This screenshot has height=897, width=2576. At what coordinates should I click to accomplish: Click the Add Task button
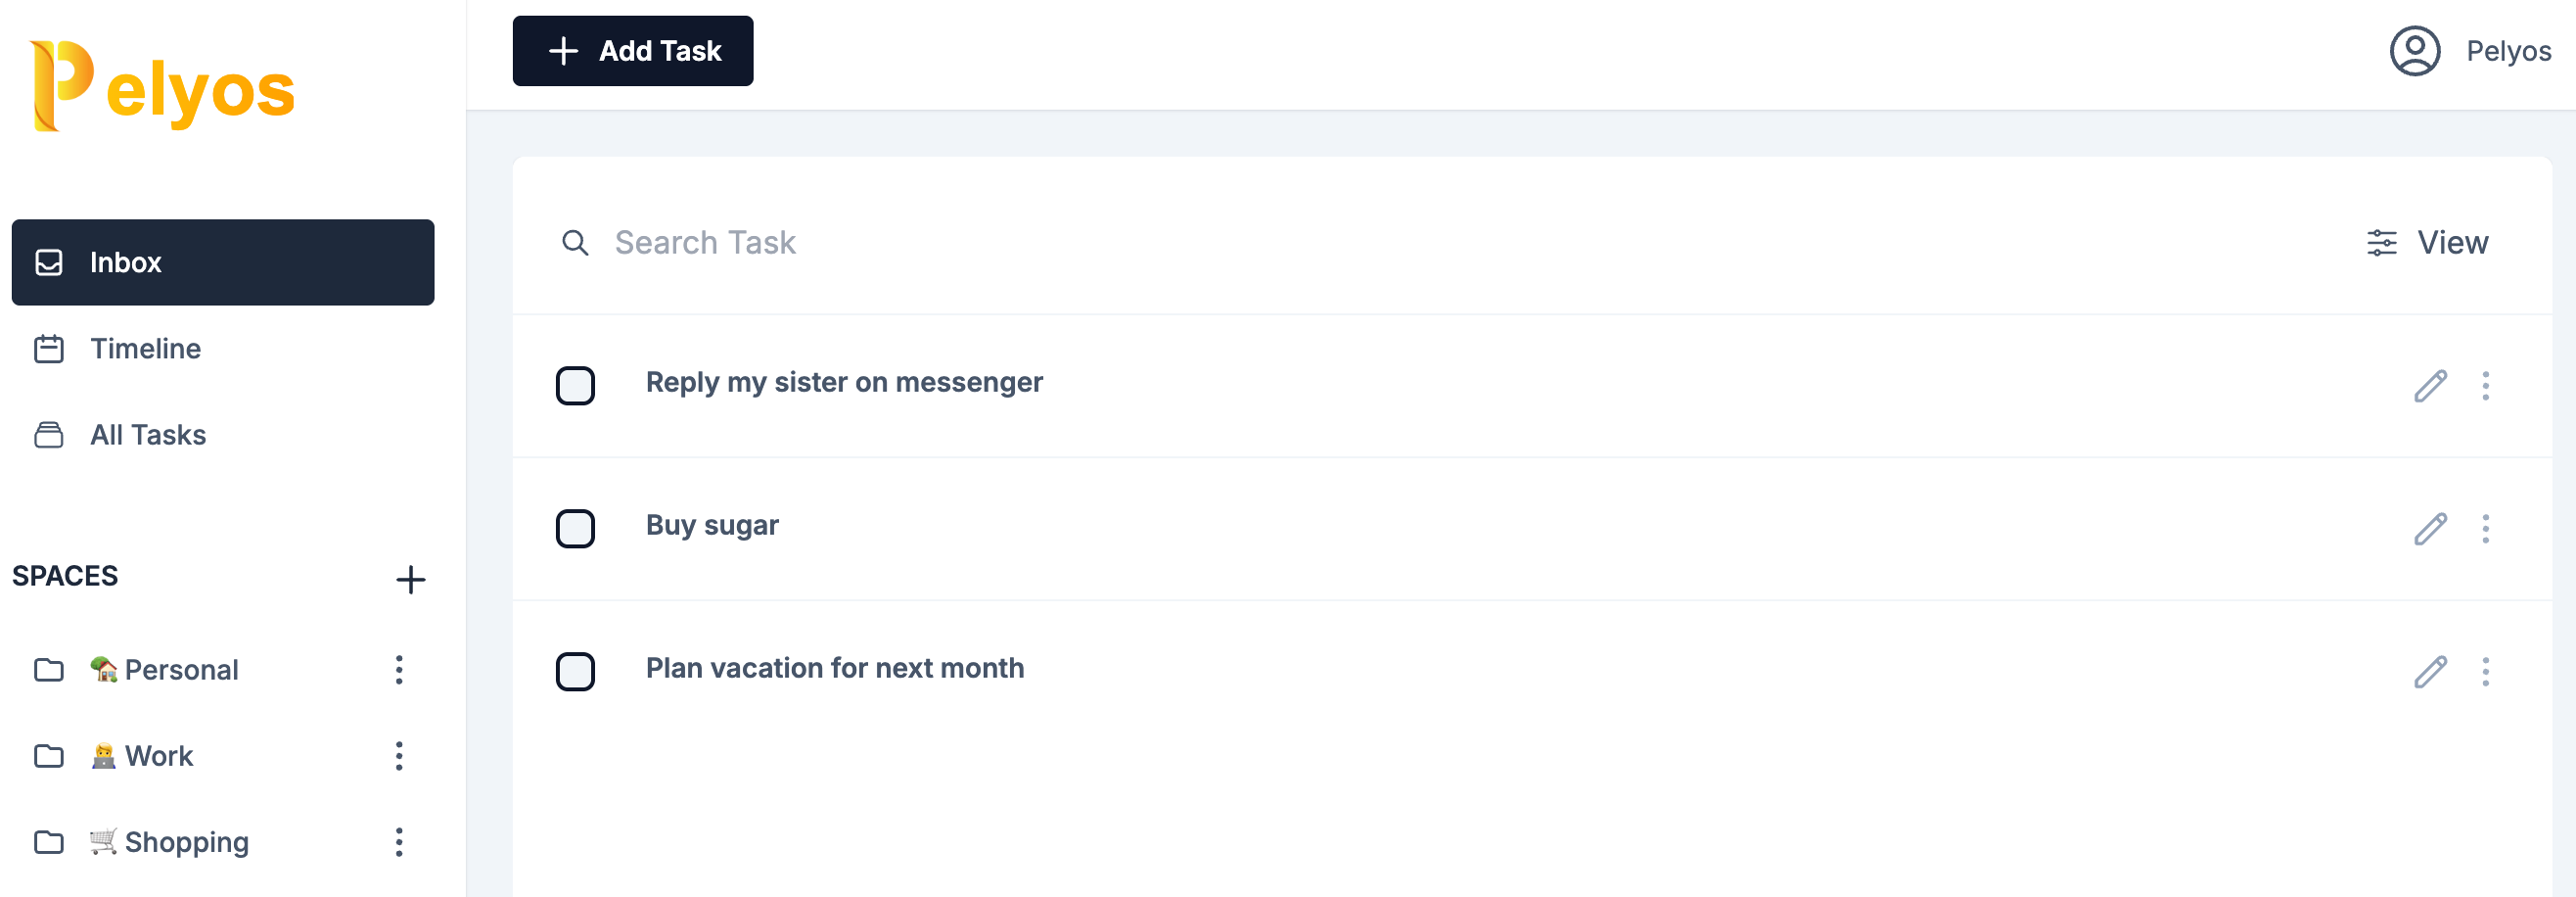click(633, 51)
